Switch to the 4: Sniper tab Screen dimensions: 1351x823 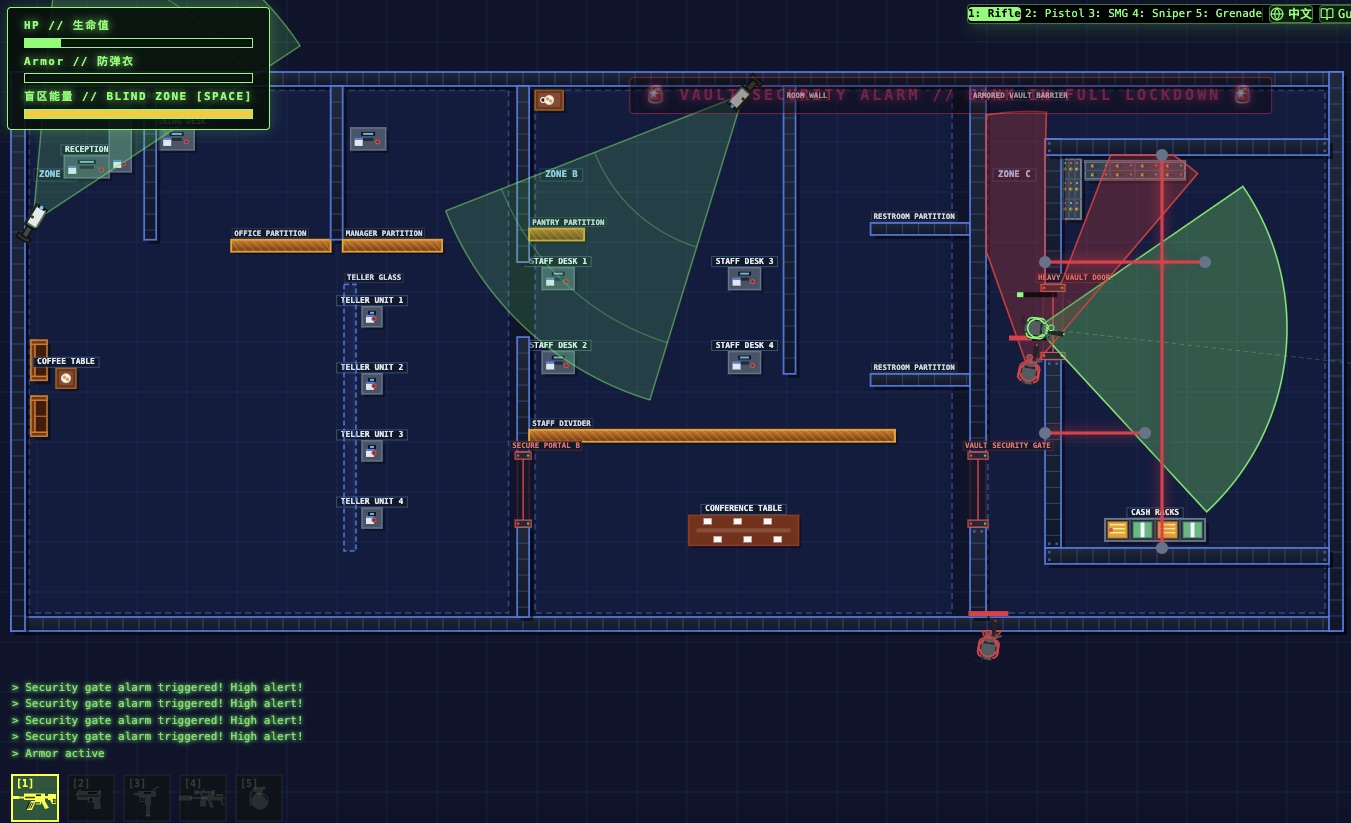click(x=1162, y=14)
